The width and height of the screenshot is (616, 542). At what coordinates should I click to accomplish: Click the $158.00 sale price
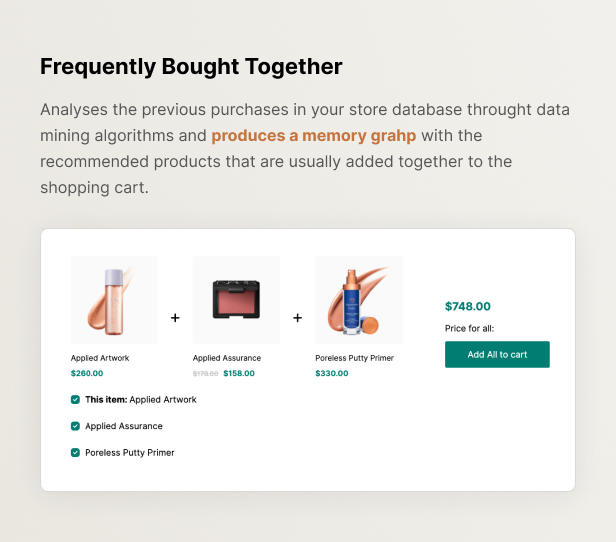pos(239,373)
